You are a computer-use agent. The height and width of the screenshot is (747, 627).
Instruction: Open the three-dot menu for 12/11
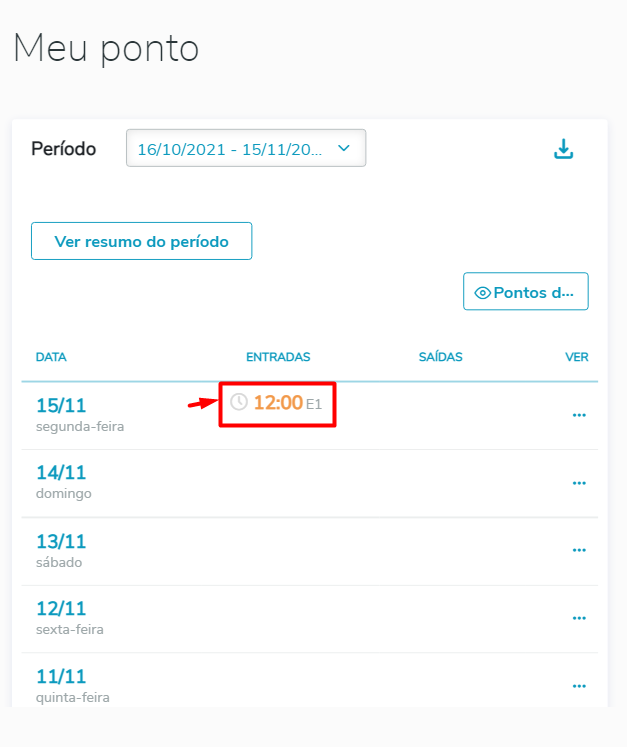pyautogui.click(x=579, y=618)
